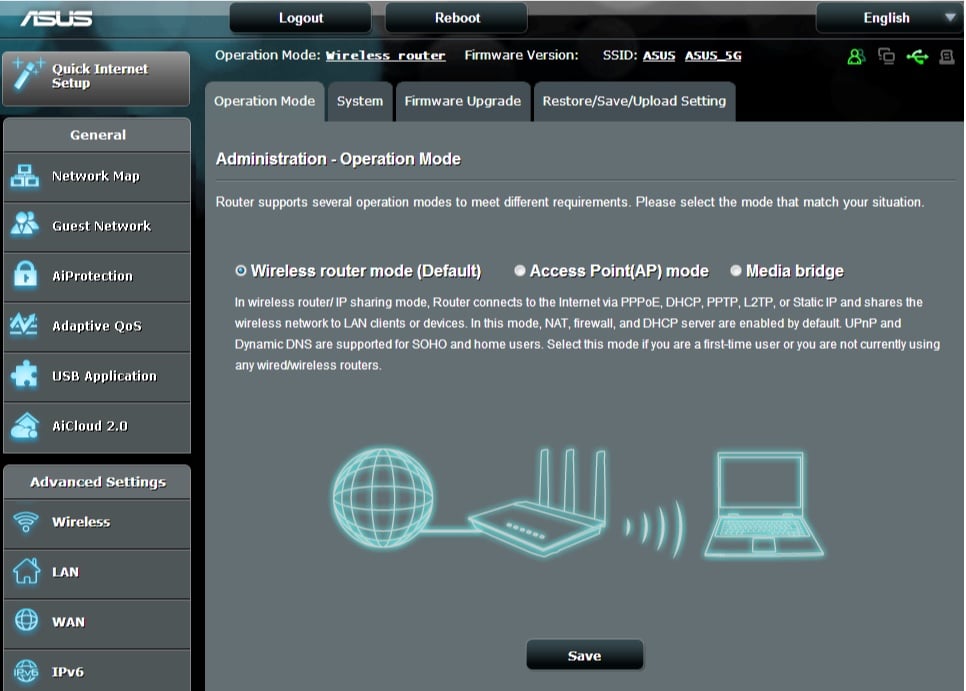Click the AiProtection padlock icon
Screen dimensions: 966x691
pos(25,276)
